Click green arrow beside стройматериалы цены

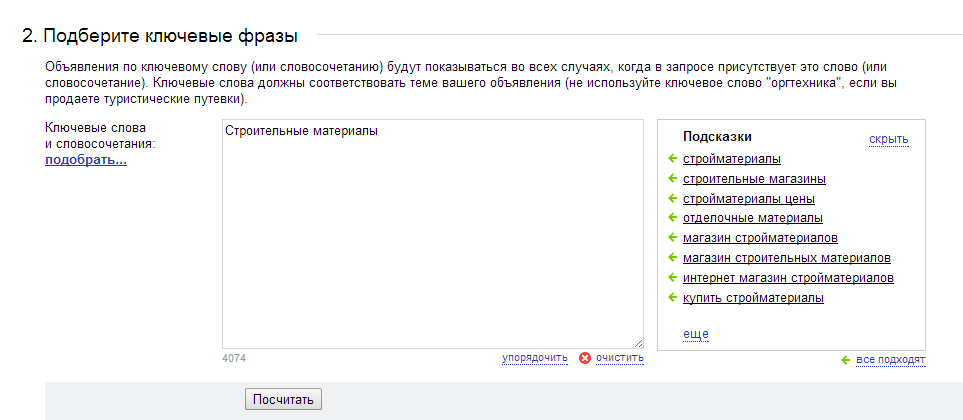point(672,199)
